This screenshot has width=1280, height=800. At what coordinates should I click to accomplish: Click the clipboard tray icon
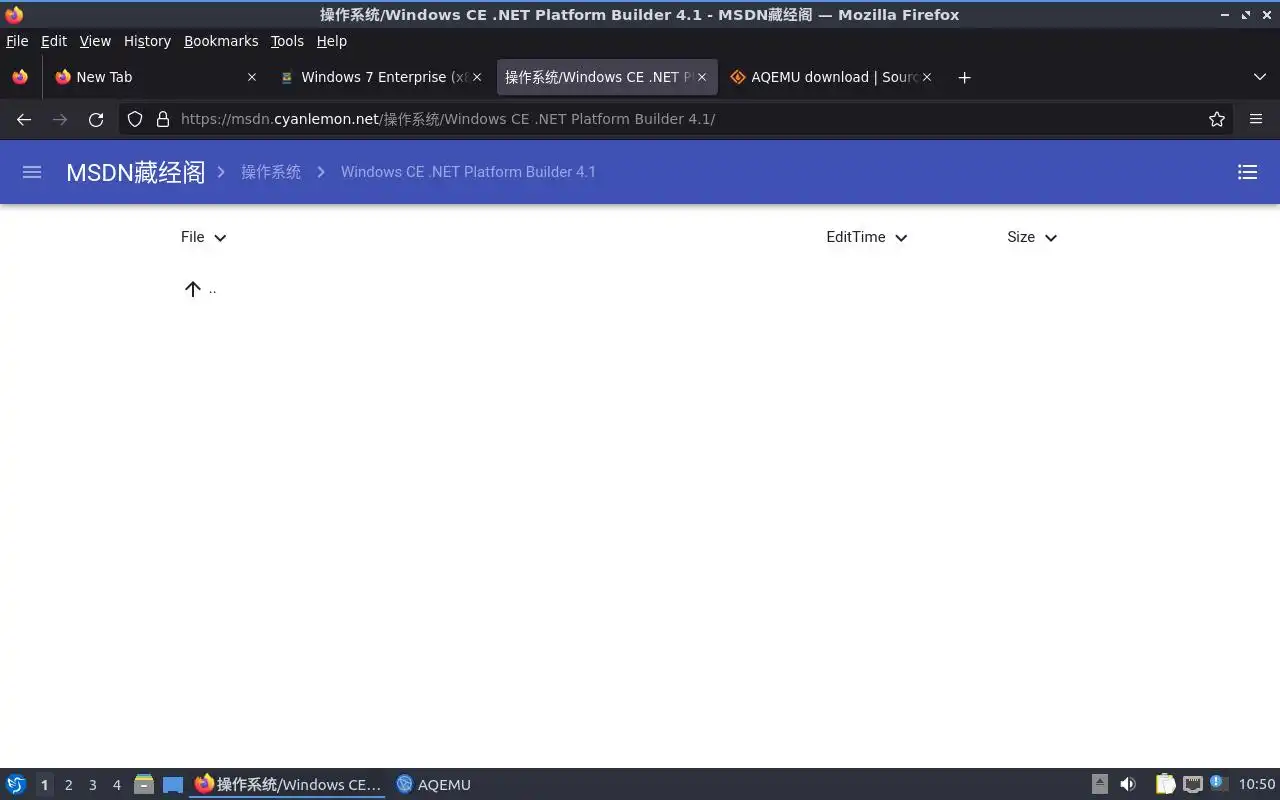[x=1165, y=785]
